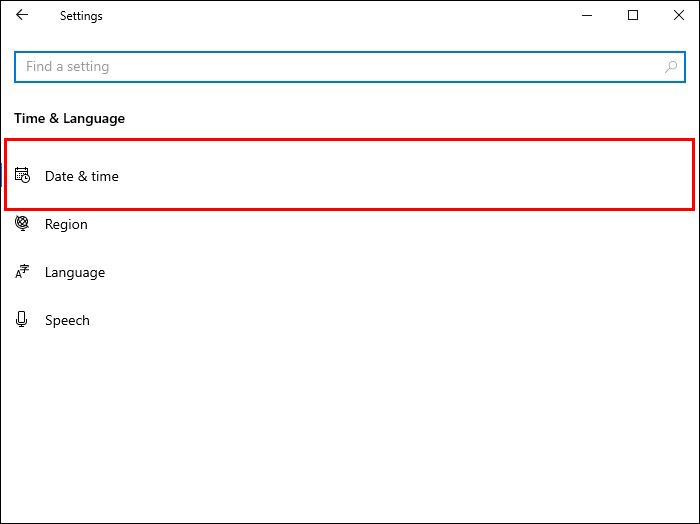Viewport: 700px width, 524px height.
Task: Click the "Speech" text label
Action: coord(67,320)
